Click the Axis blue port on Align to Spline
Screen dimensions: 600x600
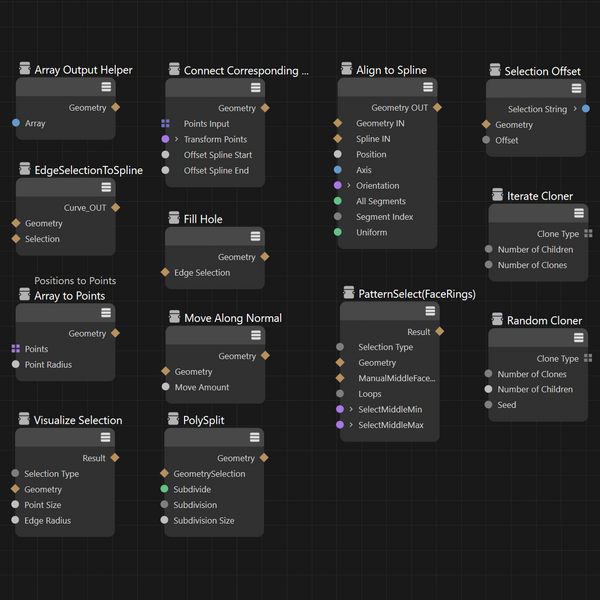pyautogui.click(x=338, y=170)
